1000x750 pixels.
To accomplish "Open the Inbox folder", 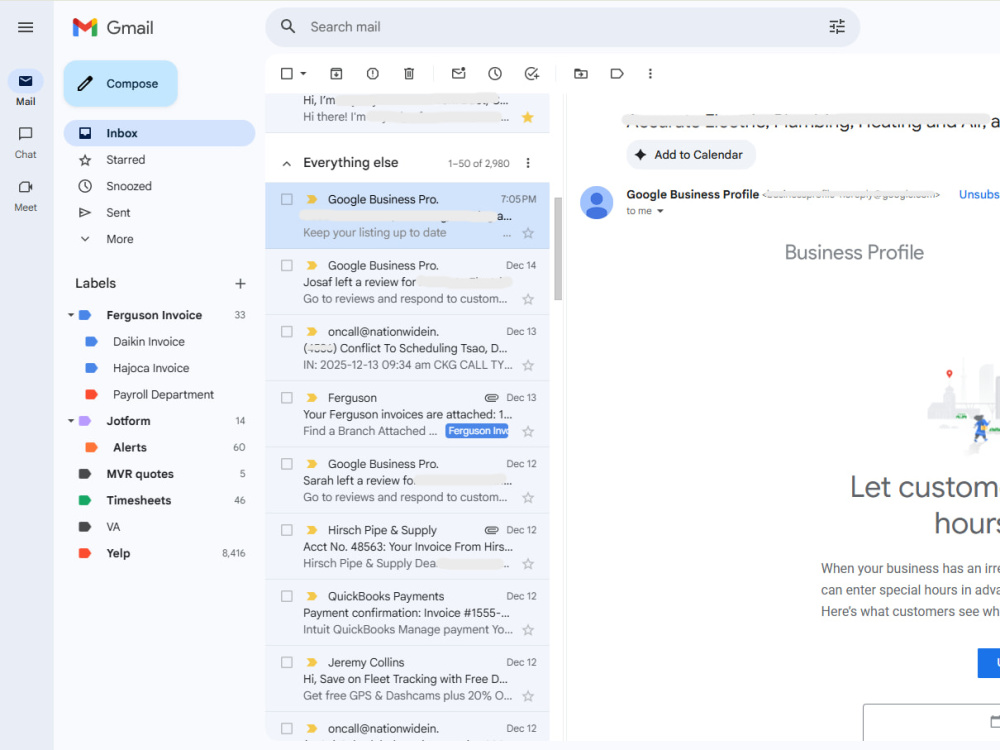I will tap(159, 133).
